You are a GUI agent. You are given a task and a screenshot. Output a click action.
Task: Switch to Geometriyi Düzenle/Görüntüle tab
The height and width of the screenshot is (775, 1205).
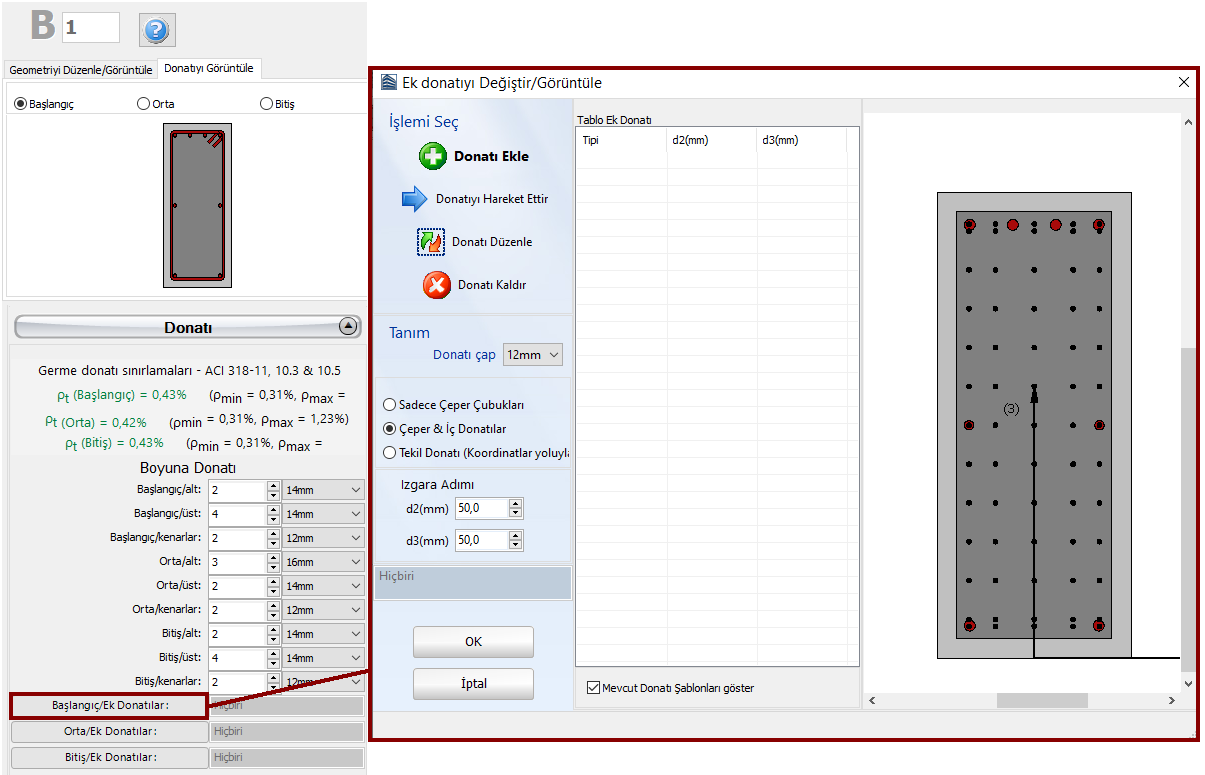point(81,70)
